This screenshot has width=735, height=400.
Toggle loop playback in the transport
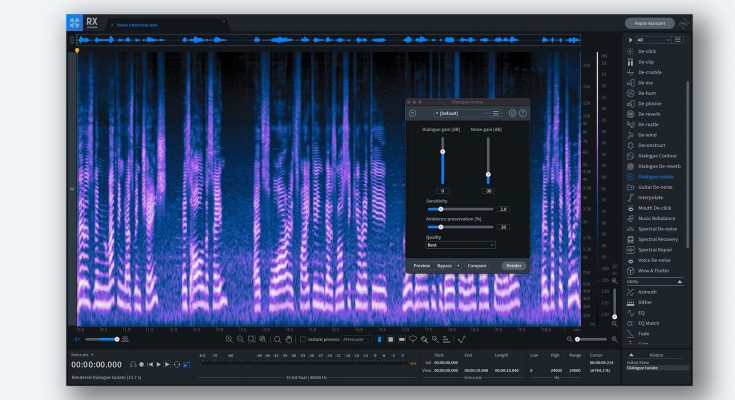click(176, 364)
